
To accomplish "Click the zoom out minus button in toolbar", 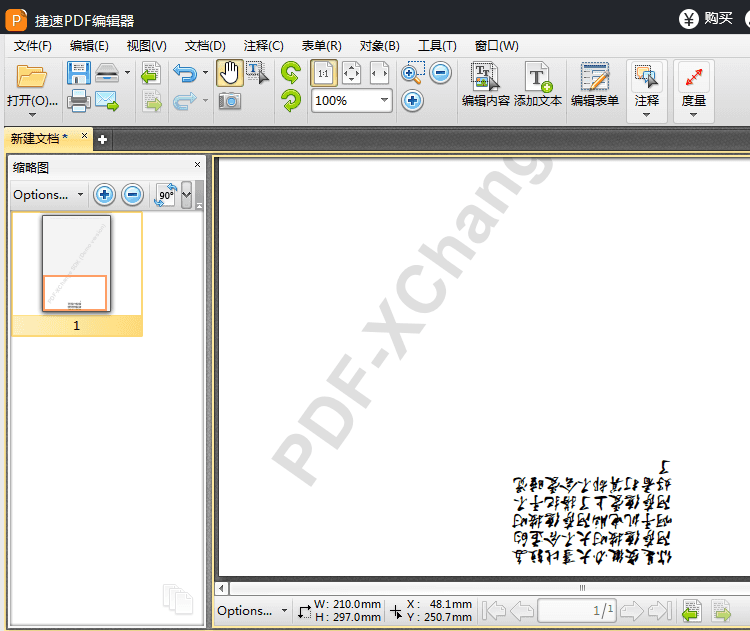I will click(x=441, y=73).
